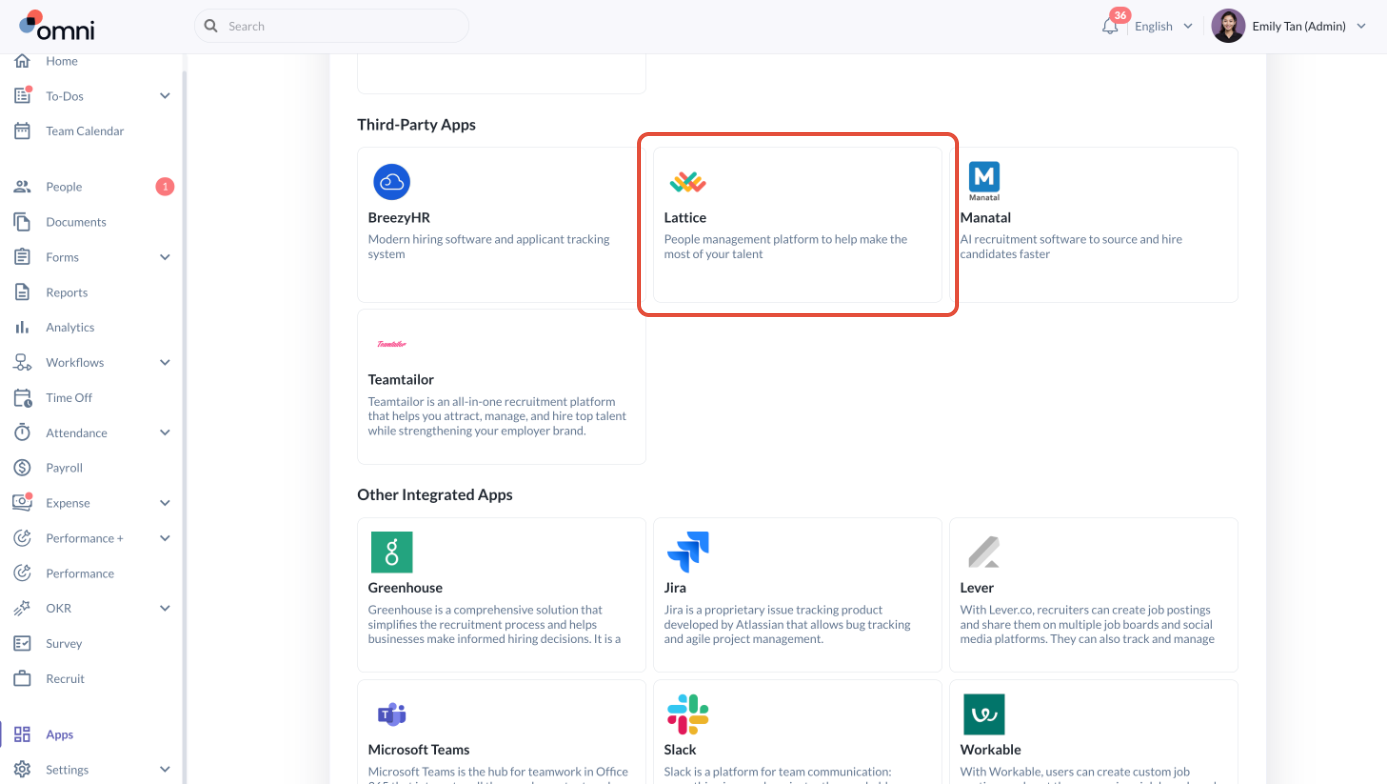Expand the Performance + sidebar chevron
This screenshot has height=784, width=1387.
click(165, 538)
